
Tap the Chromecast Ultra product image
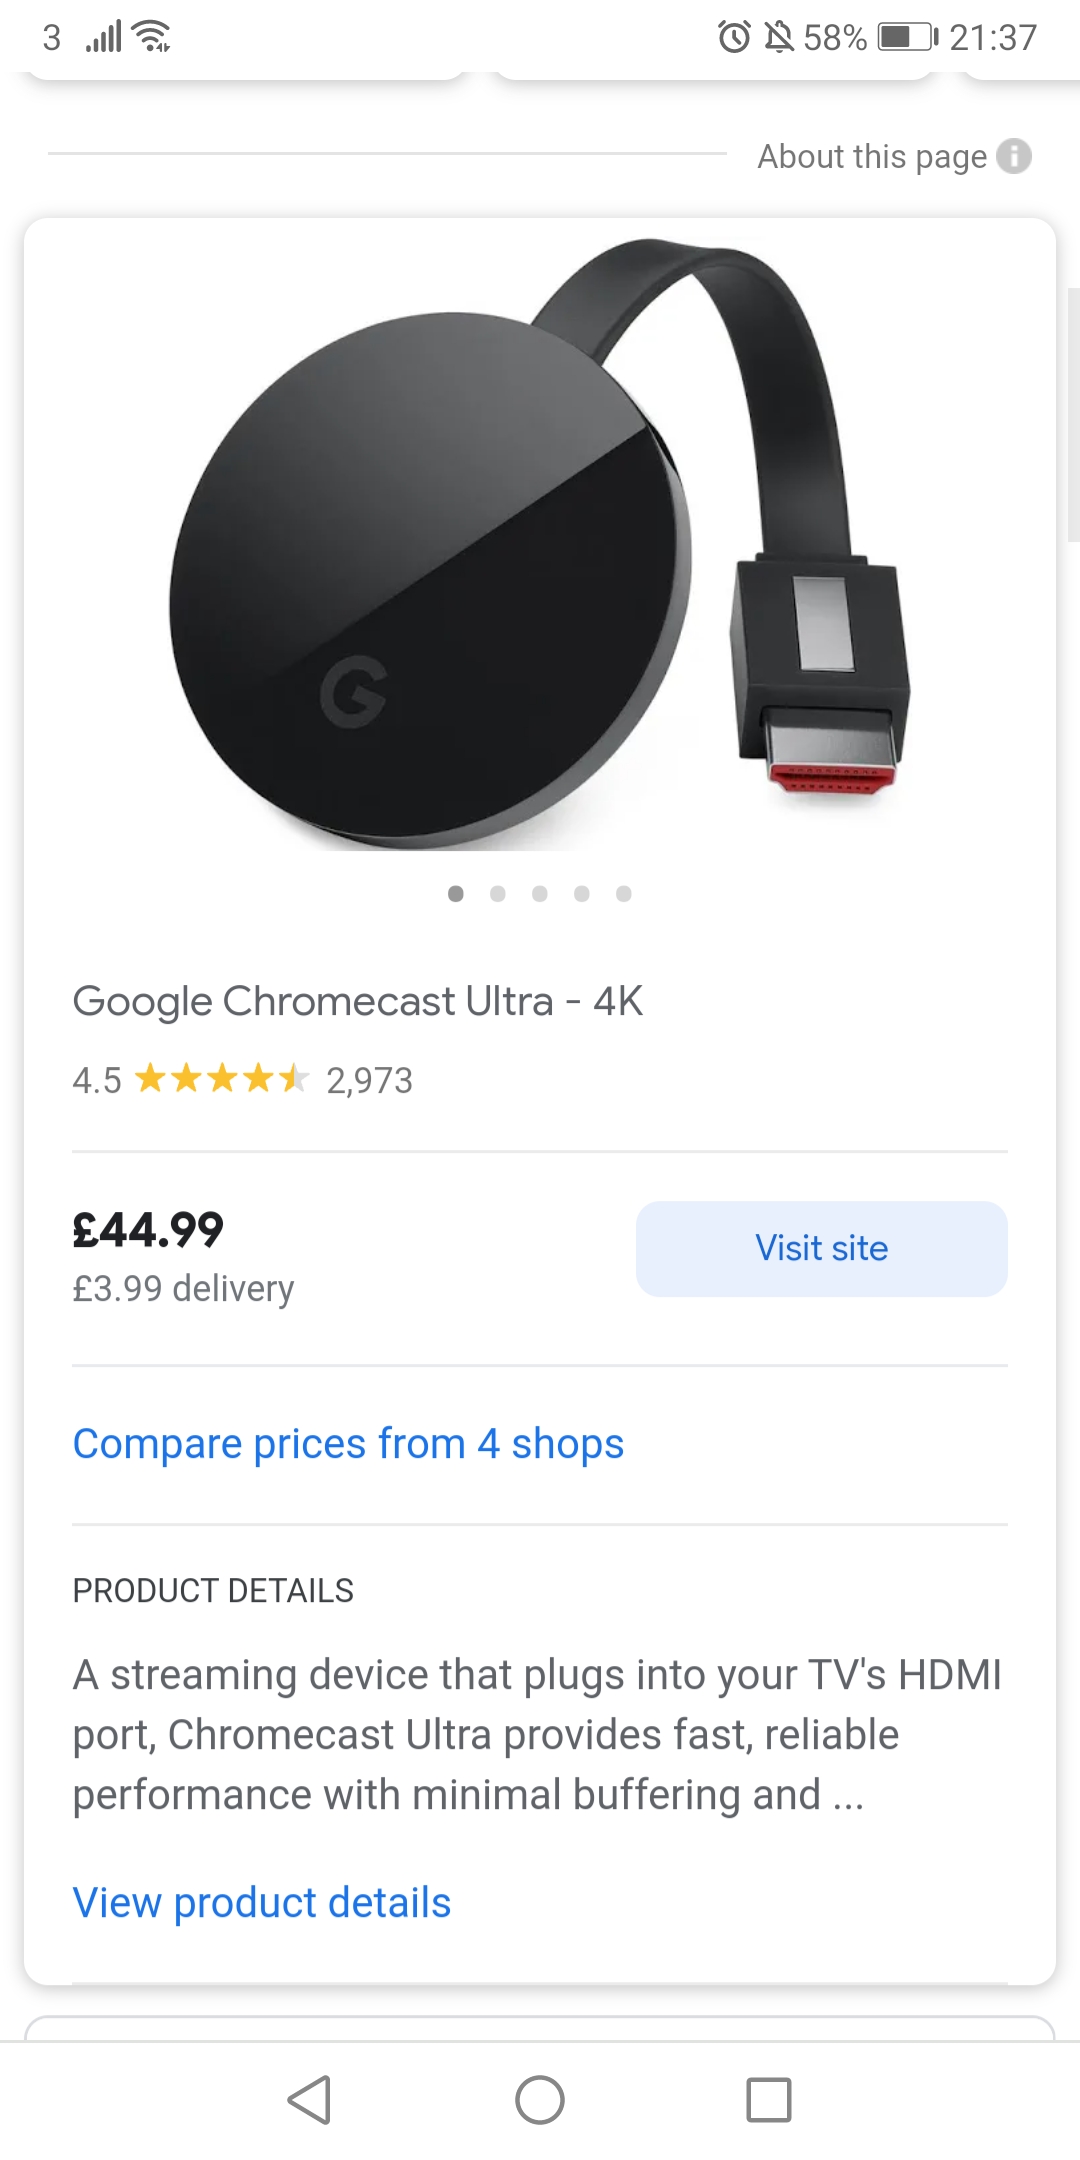point(540,545)
